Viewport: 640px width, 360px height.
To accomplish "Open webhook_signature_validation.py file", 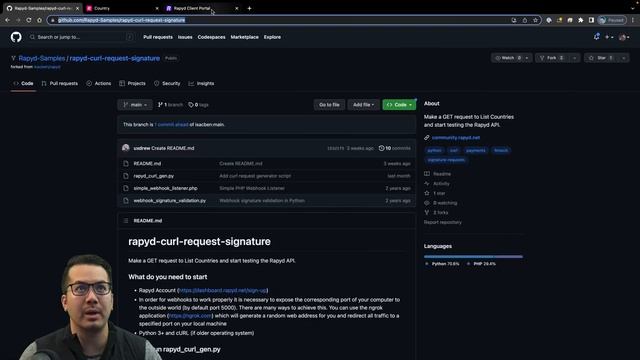I will (x=169, y=201).
